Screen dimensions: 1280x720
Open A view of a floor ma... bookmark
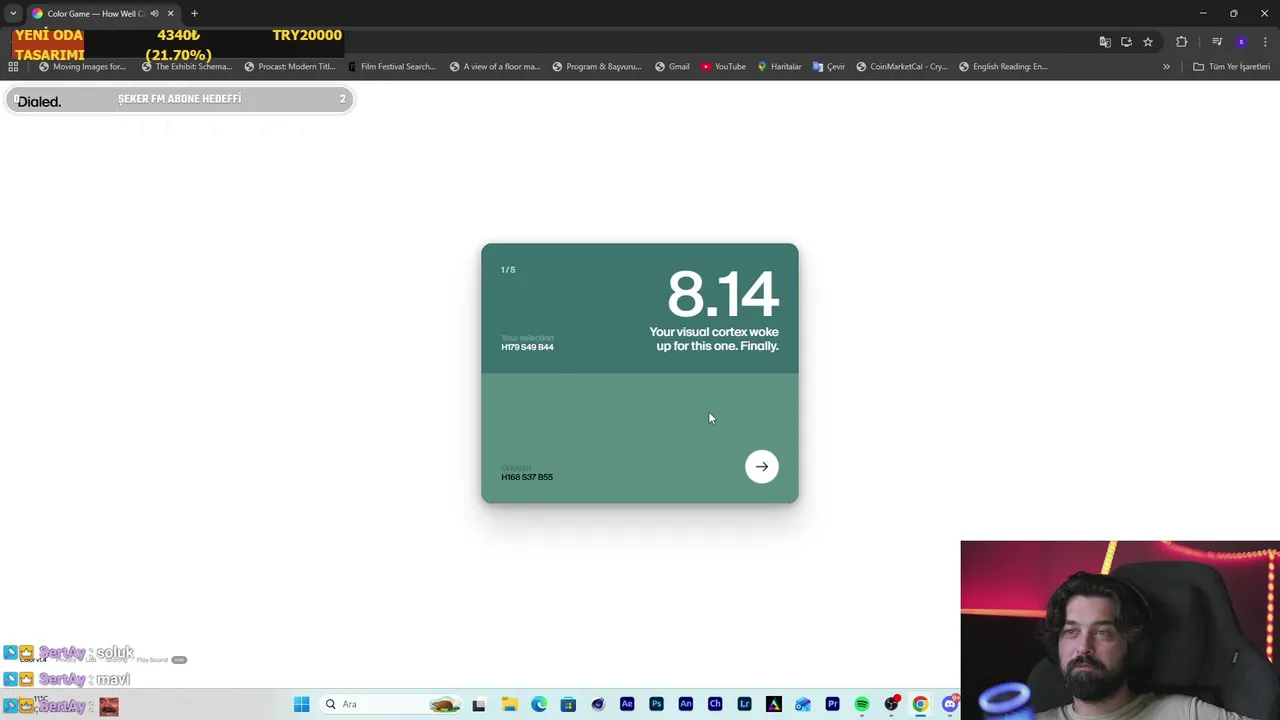click(x=495, y=67)
